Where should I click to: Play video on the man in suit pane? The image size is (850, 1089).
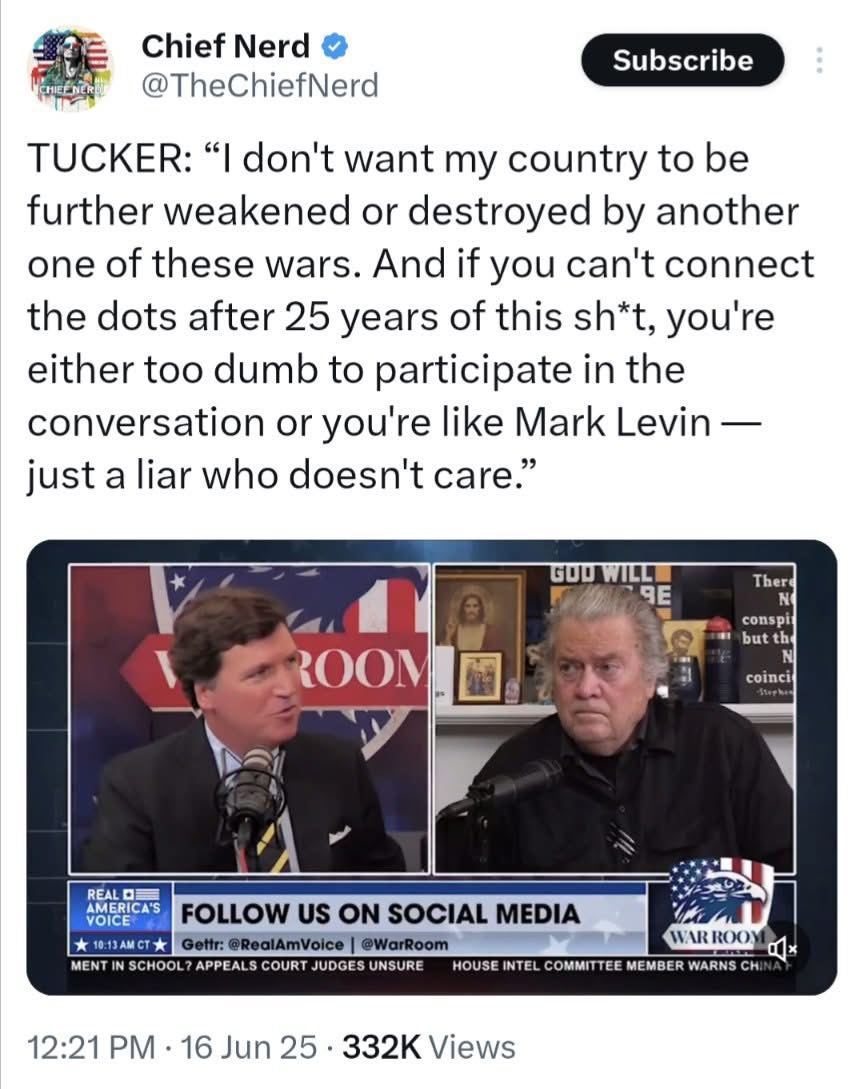pyautogui.click(x=249, y=718)
